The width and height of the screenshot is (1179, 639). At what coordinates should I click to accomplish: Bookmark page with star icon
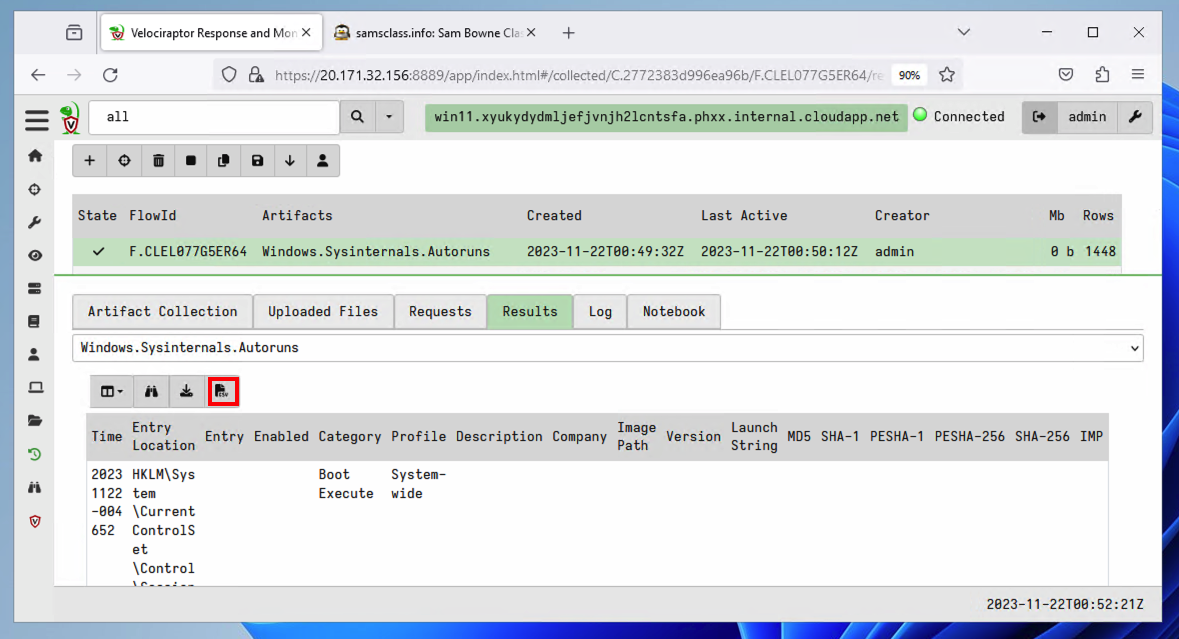tap(947, 74)
